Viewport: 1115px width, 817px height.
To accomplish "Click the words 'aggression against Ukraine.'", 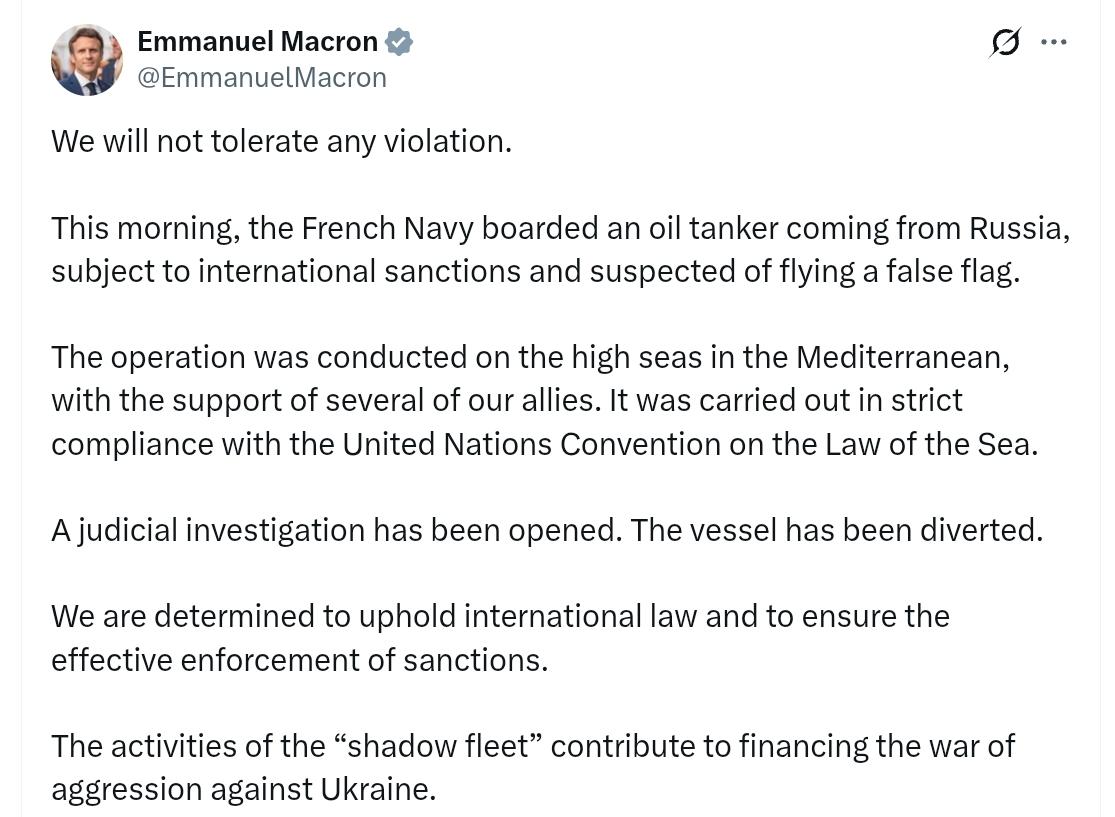I will tap(243, 789).
